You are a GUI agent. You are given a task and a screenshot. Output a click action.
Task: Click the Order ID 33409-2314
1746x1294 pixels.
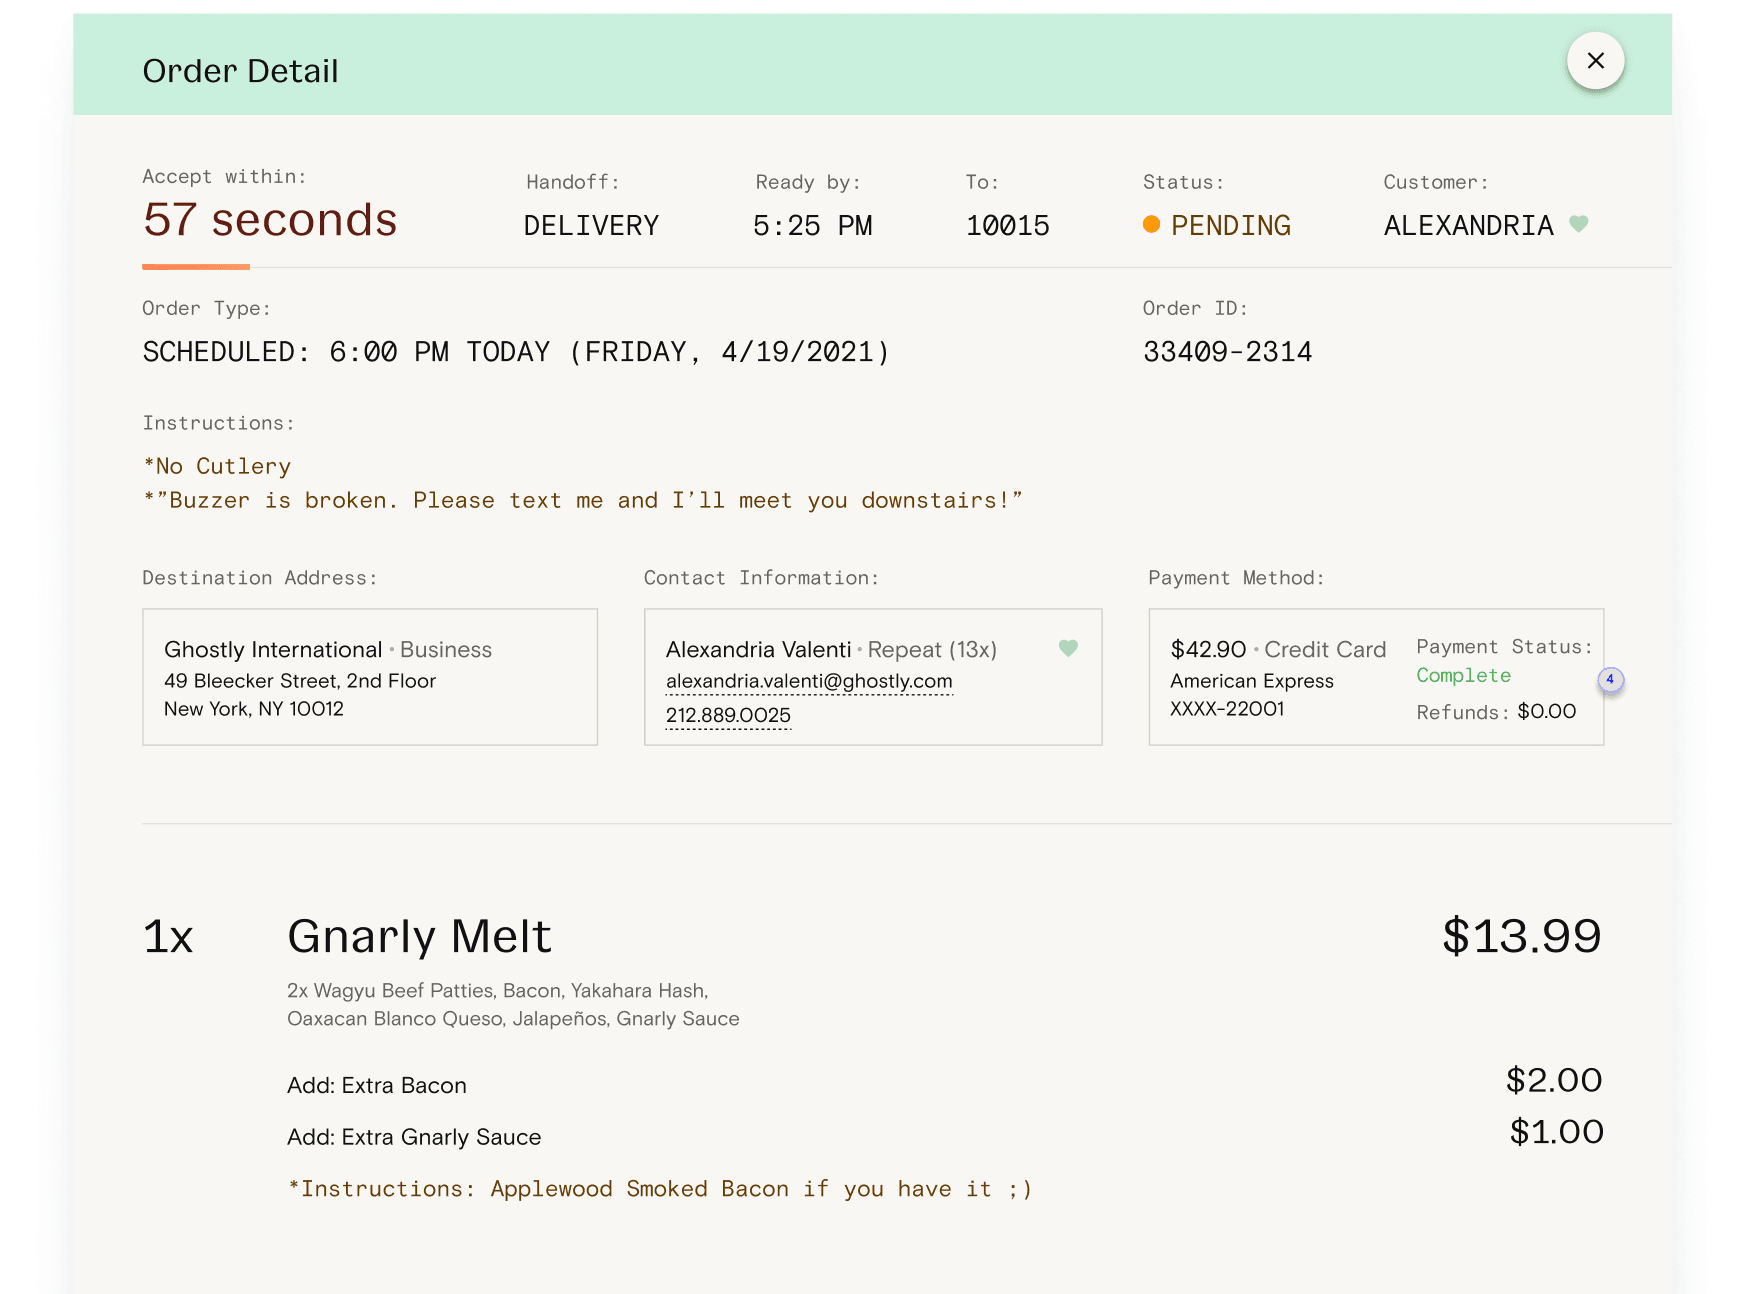(1227, 352)
